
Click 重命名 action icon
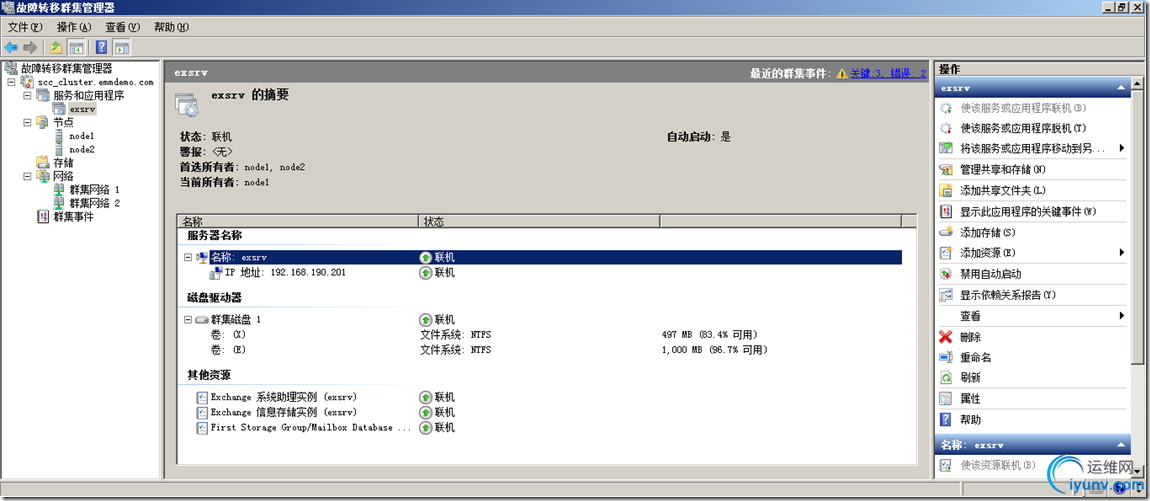[946, 358]
